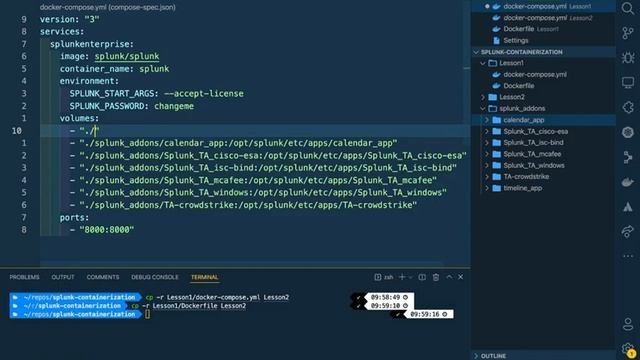Kill terminal with the trash icon
The image size is (640, 360).
pyautogui.click(x=436, y=277)
